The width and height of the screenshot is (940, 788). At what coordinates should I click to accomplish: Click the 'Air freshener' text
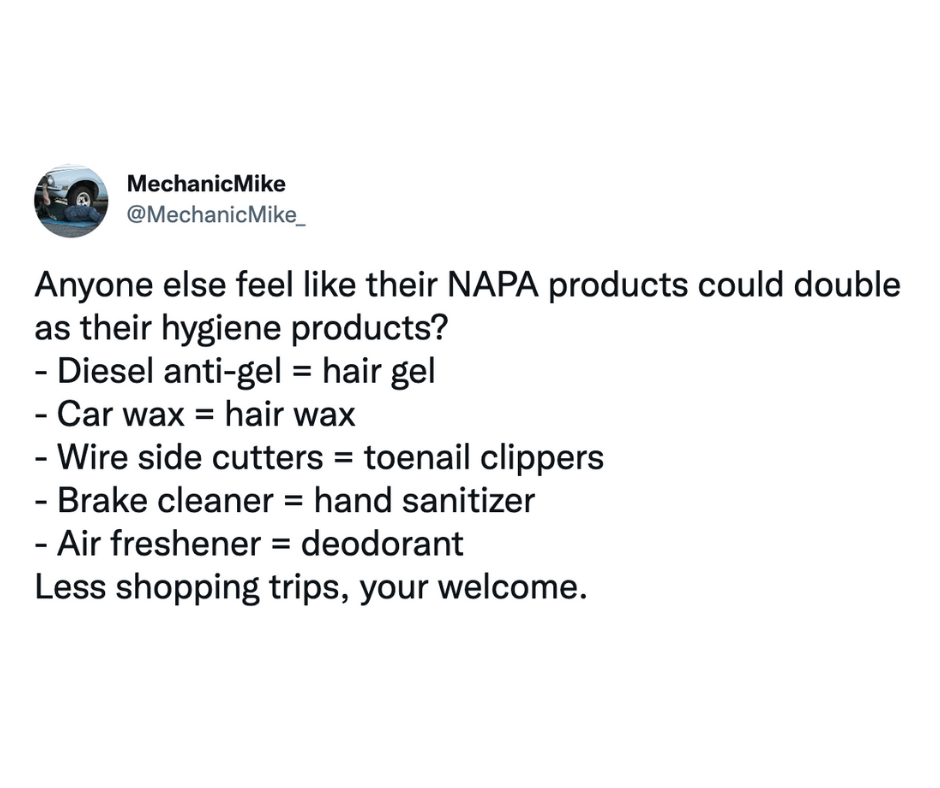159,543
